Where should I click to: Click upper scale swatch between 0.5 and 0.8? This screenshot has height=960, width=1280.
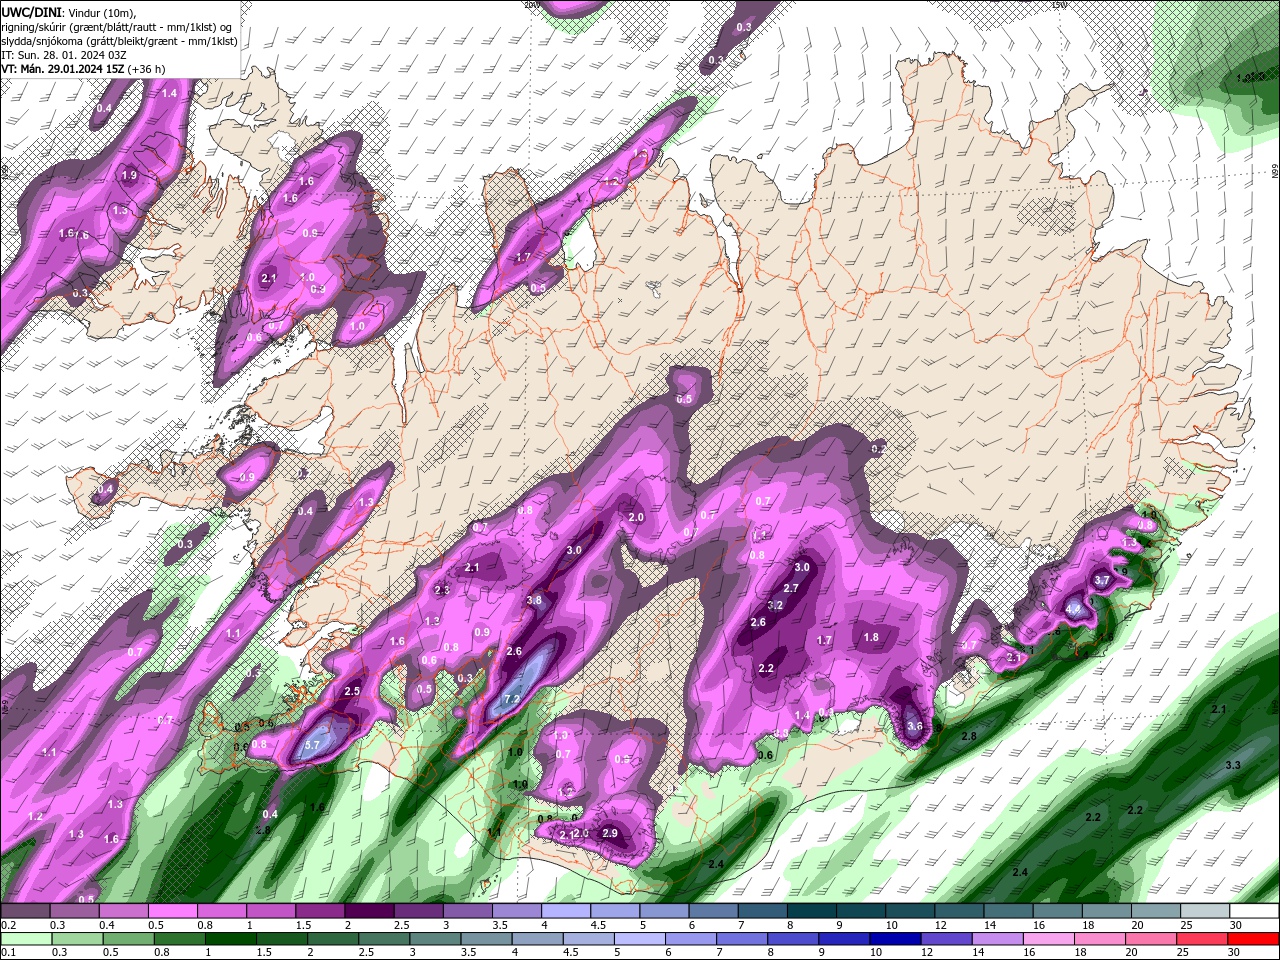coord(173,911)
